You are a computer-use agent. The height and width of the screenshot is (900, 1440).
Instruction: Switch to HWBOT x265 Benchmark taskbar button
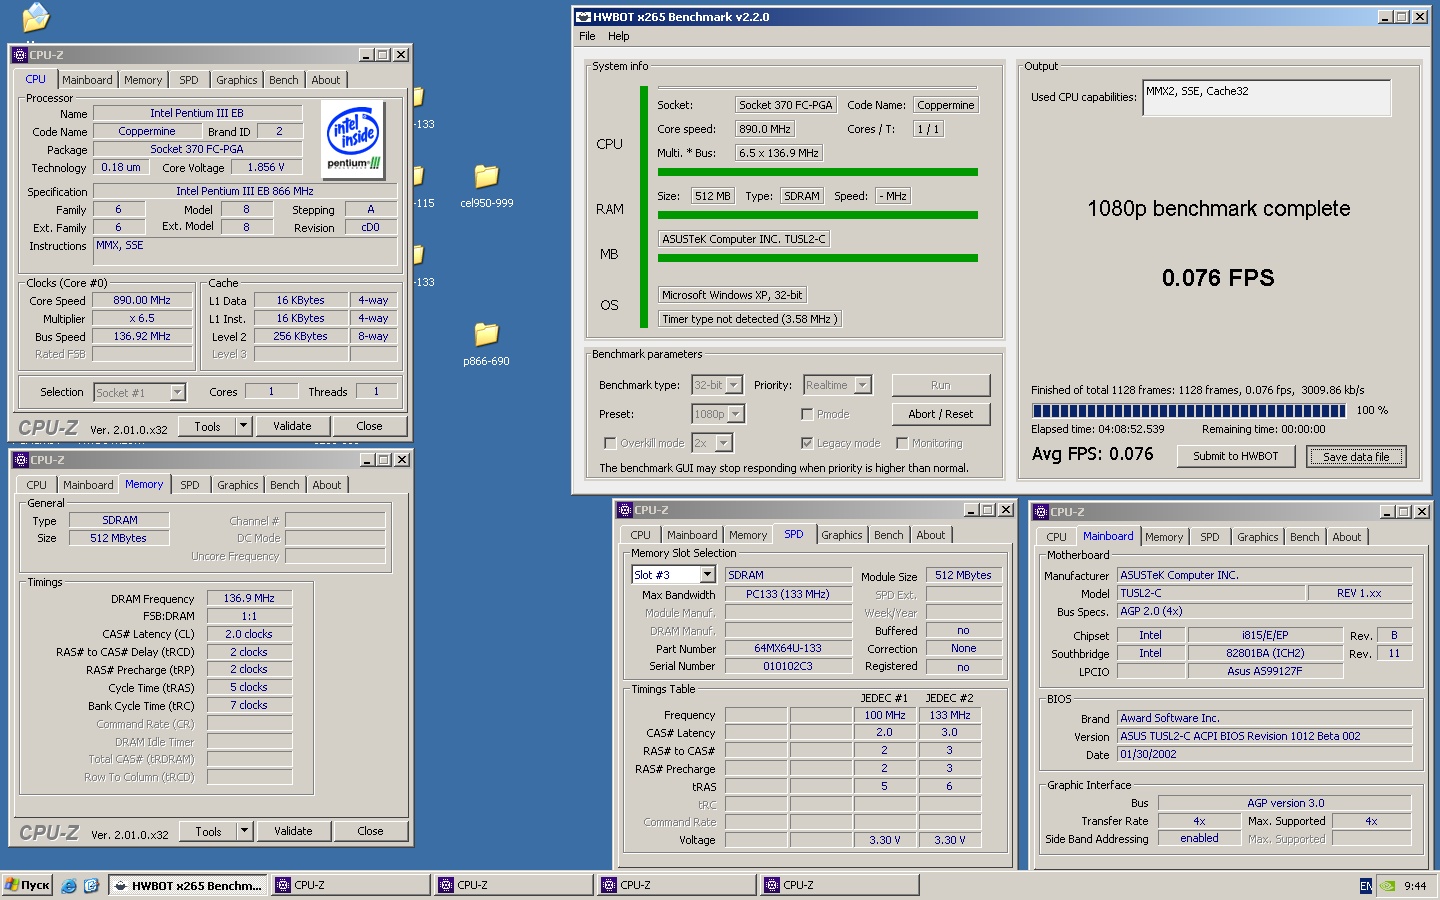[x=188, y=885]
